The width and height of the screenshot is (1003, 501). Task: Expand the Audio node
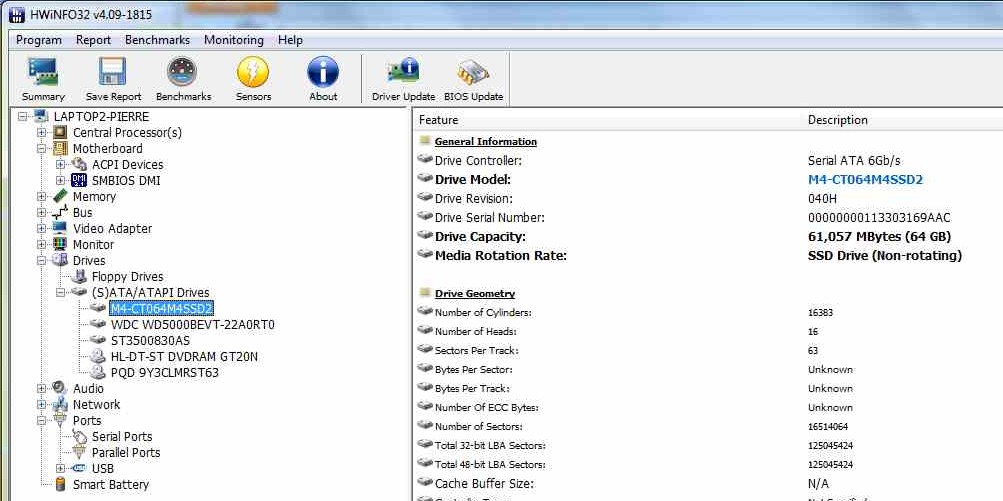click(42, 388)
